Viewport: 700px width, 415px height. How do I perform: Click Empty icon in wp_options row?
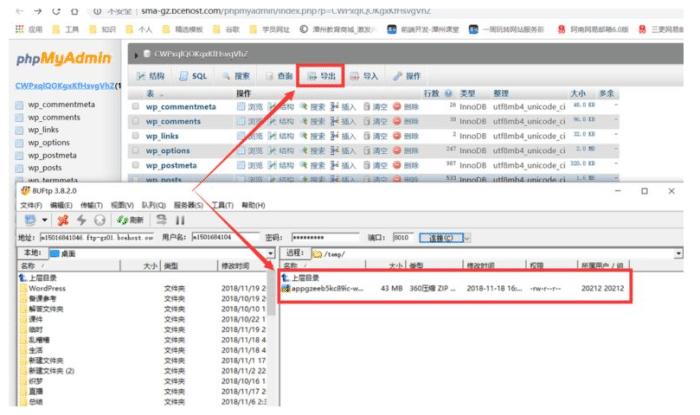367,150
